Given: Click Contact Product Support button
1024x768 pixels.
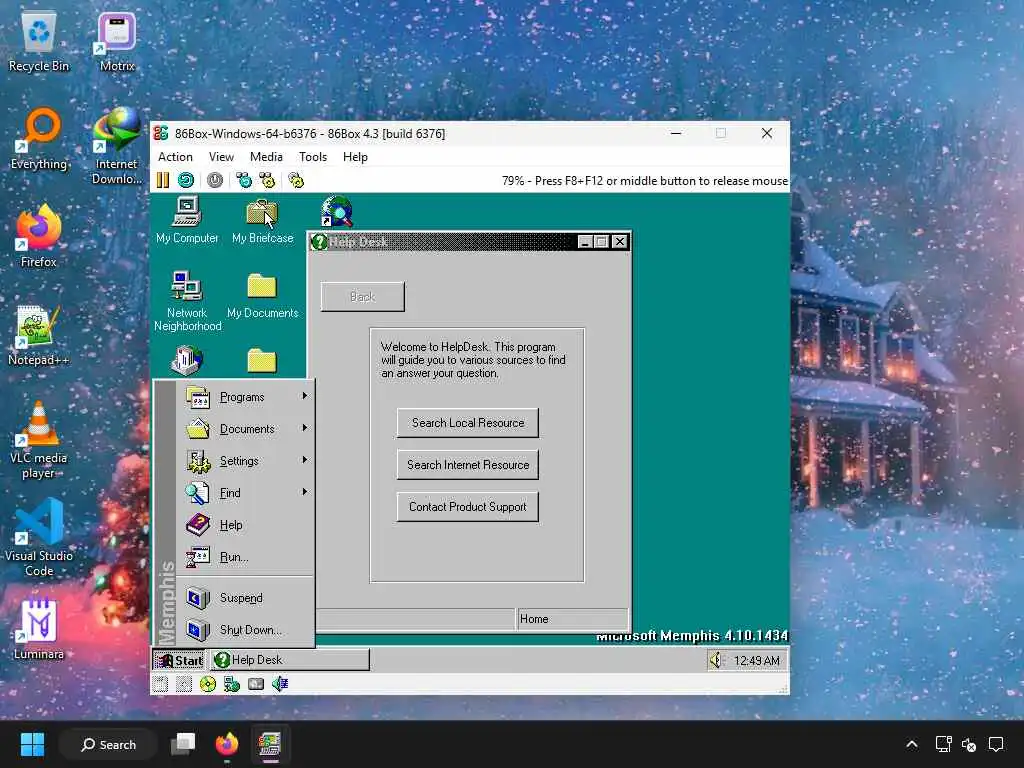Looking at the screenshot, I should pos(468,506).
